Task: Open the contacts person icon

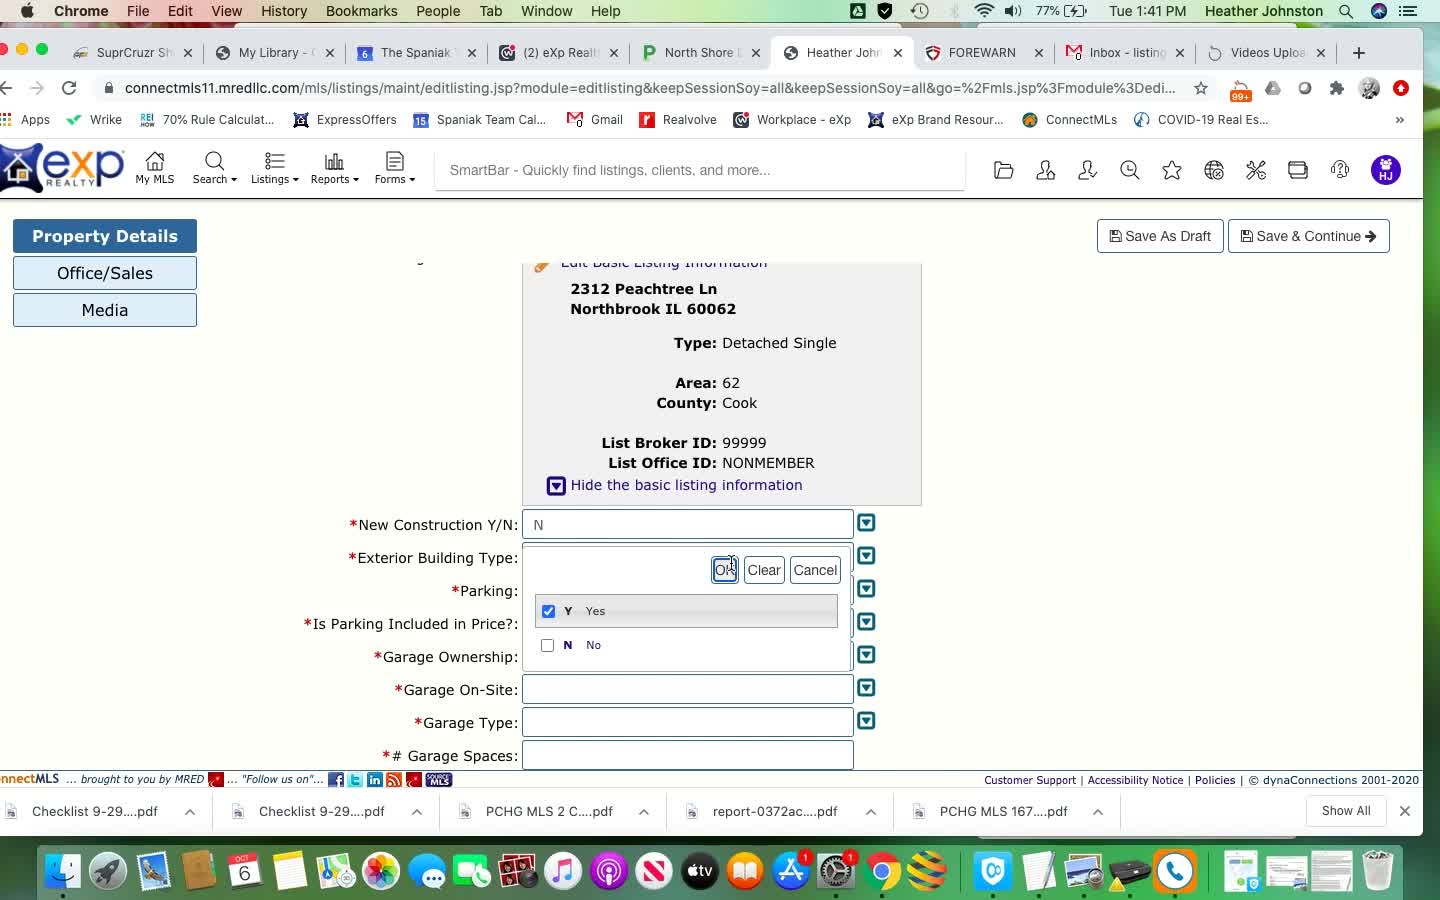Action: click(x=1046, y=170)
